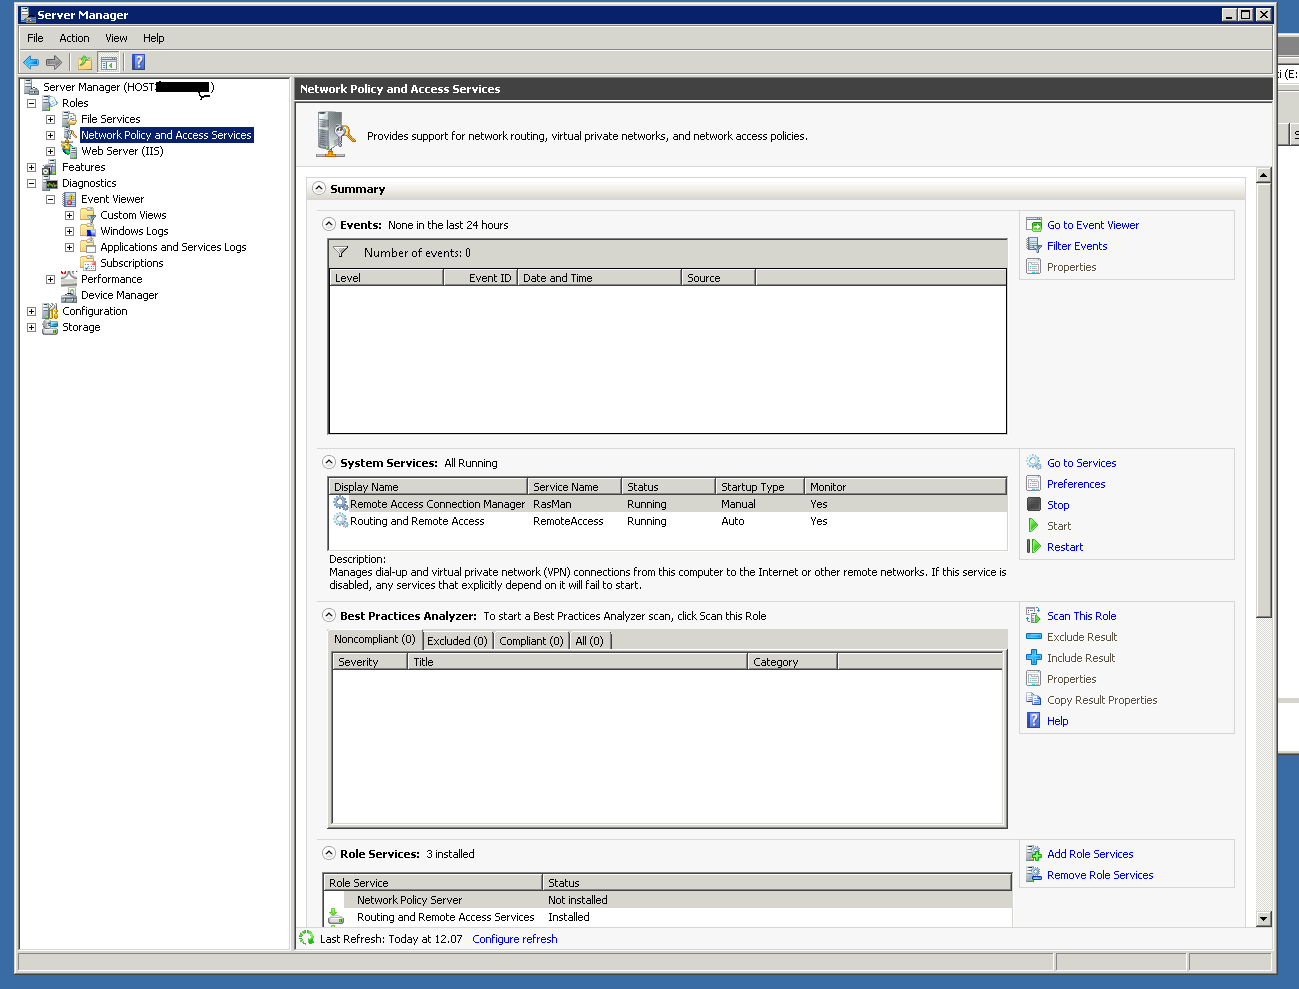Collapse the Summary section chevron
Viewport: 1299px width, 989px height.
(319, 188)
